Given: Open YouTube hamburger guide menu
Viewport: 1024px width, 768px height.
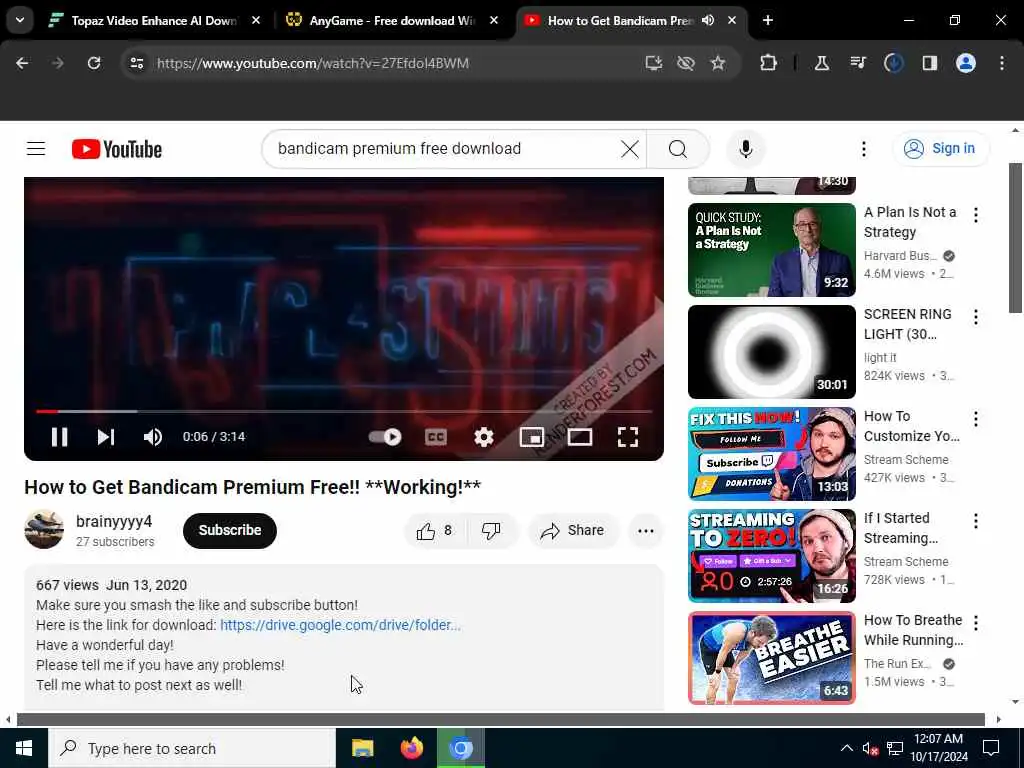Looking at the screenshot, I should click(x=36, y=149).
